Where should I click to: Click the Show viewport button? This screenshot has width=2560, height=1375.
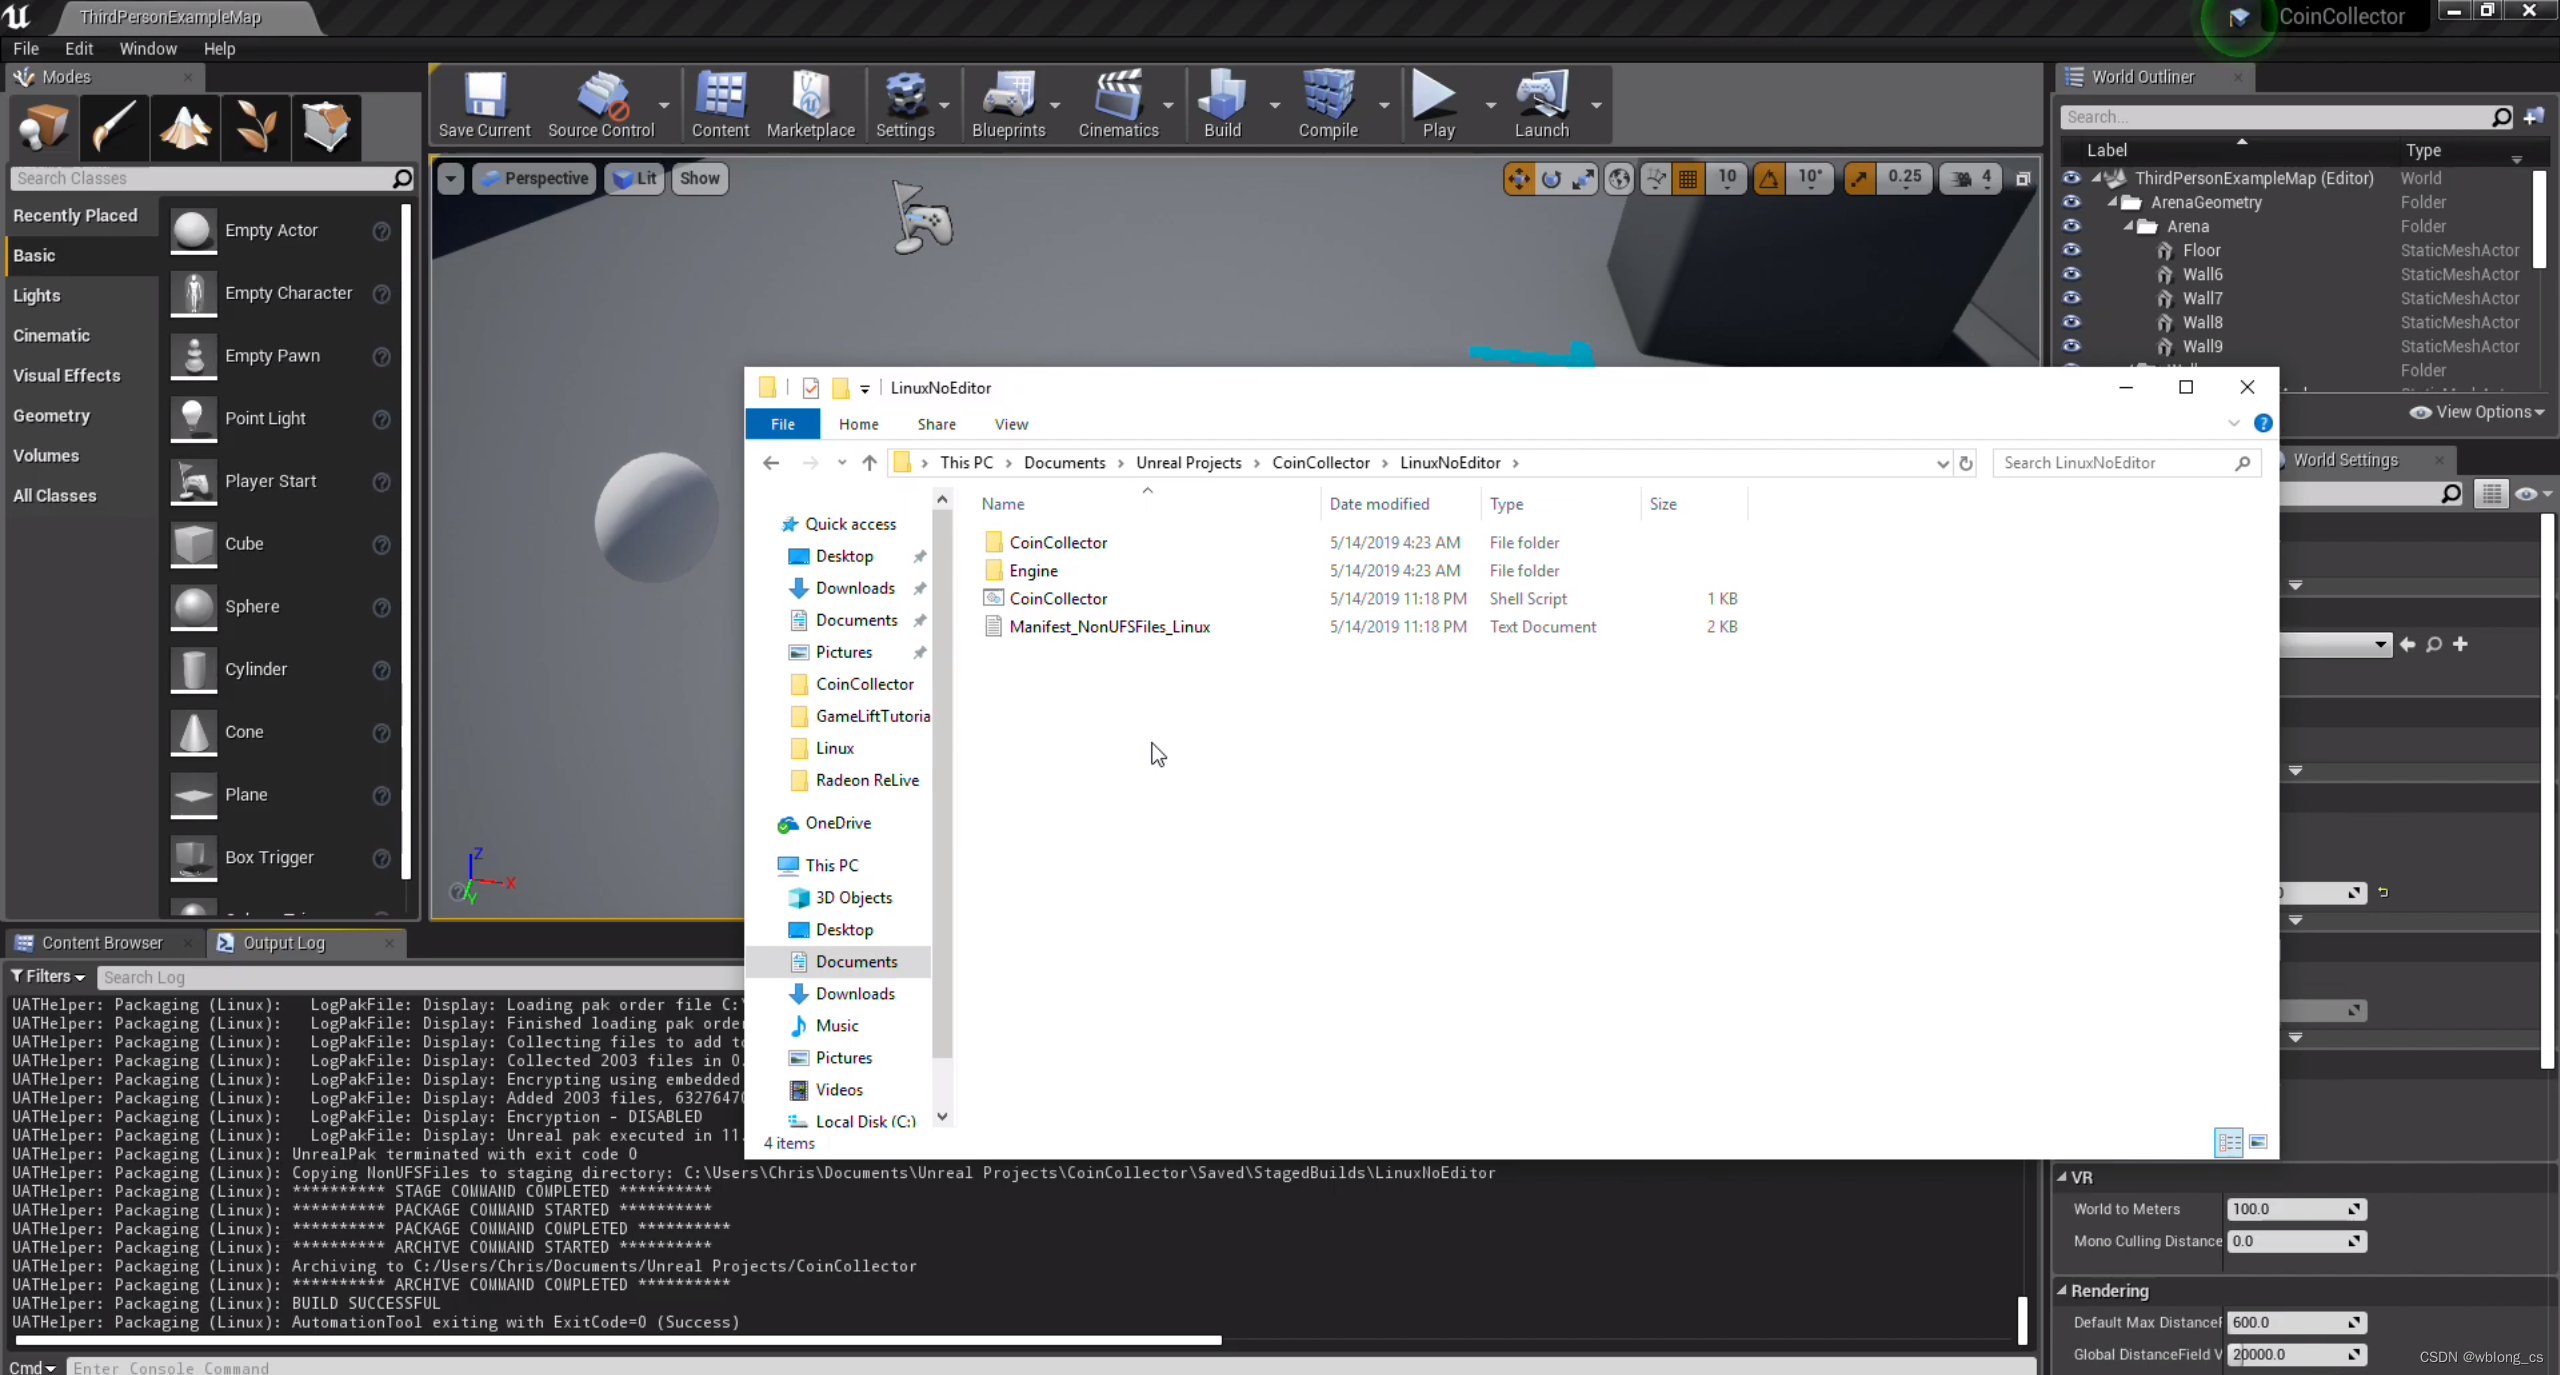click(700, 179)
